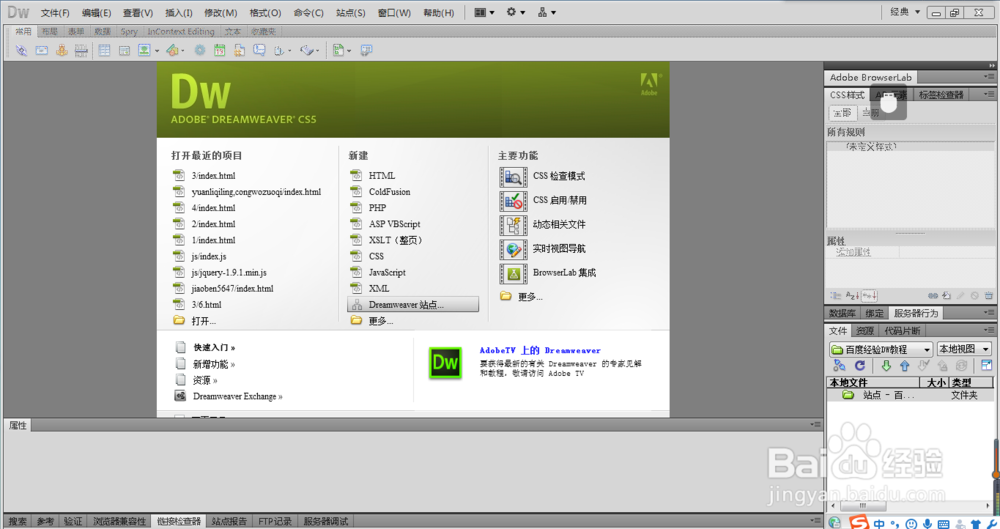Toggle Show List View (Az) in CSS panel

pos(853,295)
